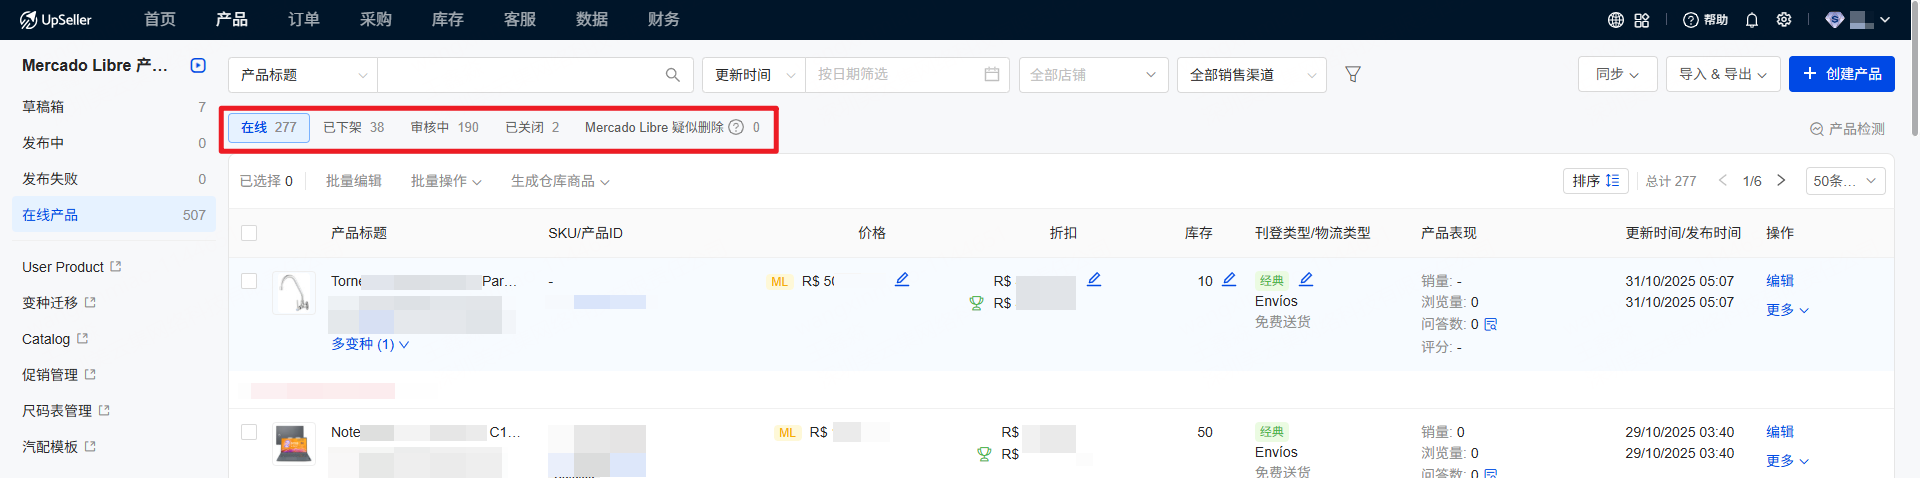The width and height of the screenshot is (1920, 478).
Task: Open the 采购 menu
Action: [376, 19]
